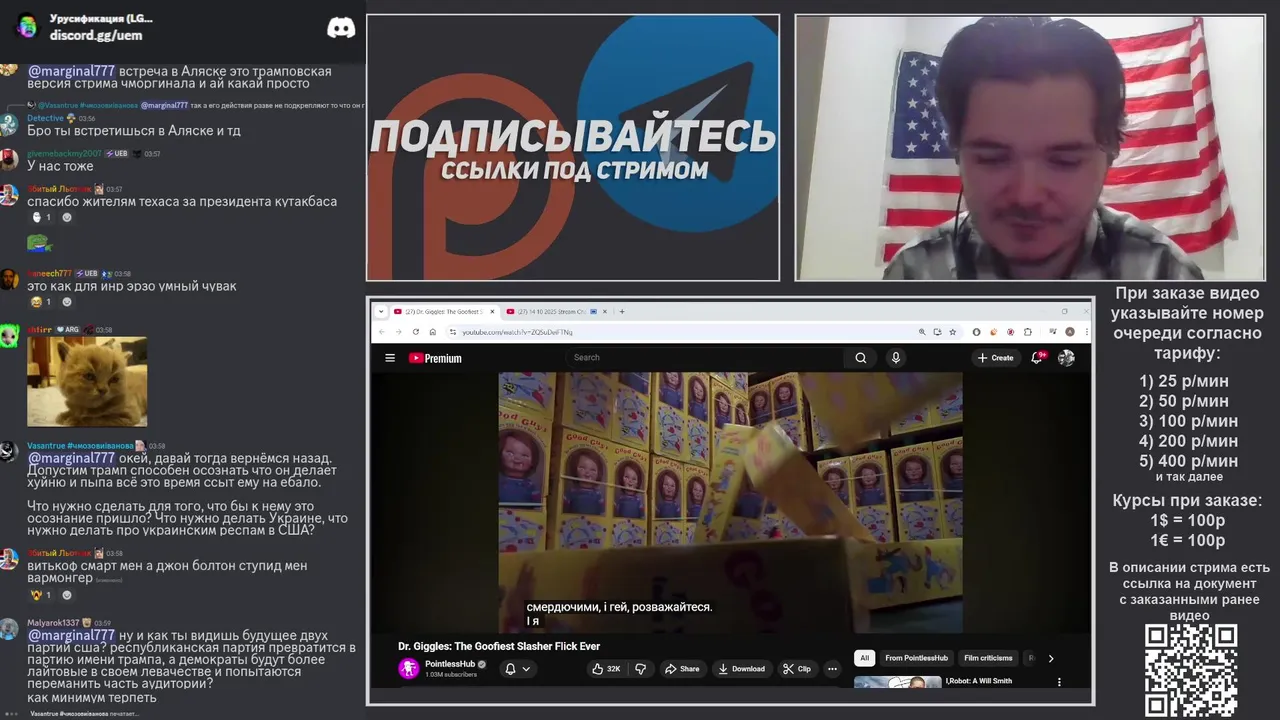Image resolution: width=1280 pixels, height=720 pixels.
Task: Open the browser tab search dropdown arrow
Action: (x=381, y=311)
